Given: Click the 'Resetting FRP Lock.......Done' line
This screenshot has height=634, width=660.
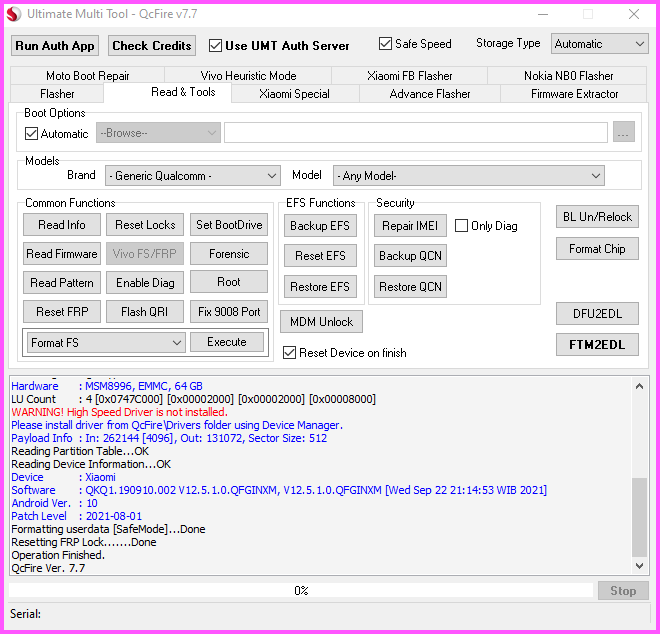Looking at the screenshot, I should pyautogui.click(x=84, y=542).
